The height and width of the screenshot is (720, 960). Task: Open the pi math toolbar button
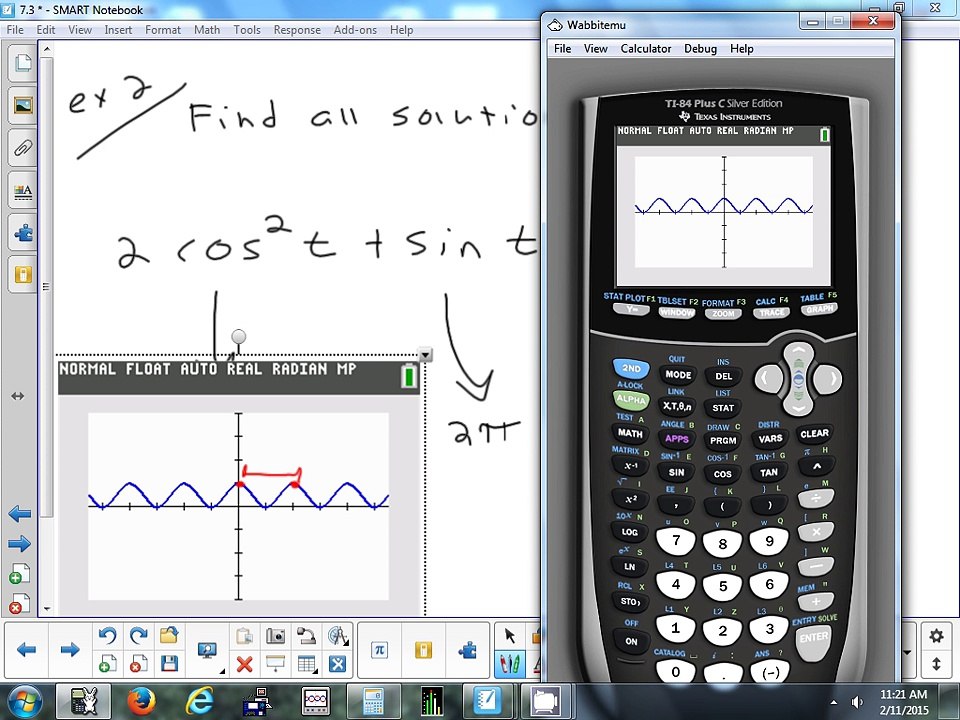click(380, 650)
